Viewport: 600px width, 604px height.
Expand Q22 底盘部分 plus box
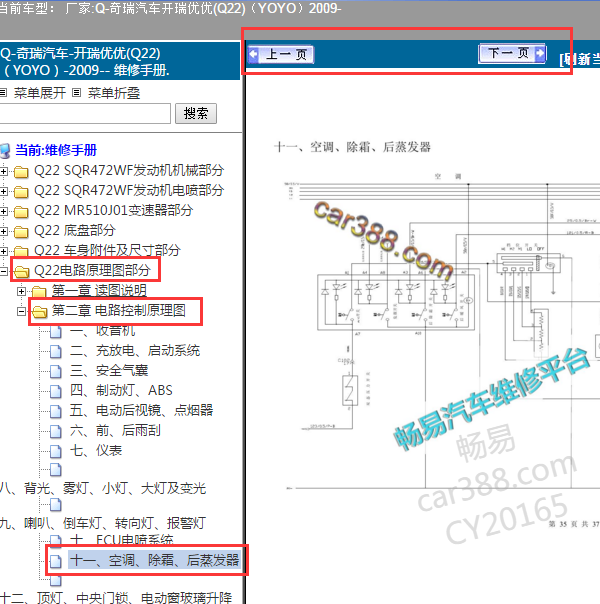point(3,231)
